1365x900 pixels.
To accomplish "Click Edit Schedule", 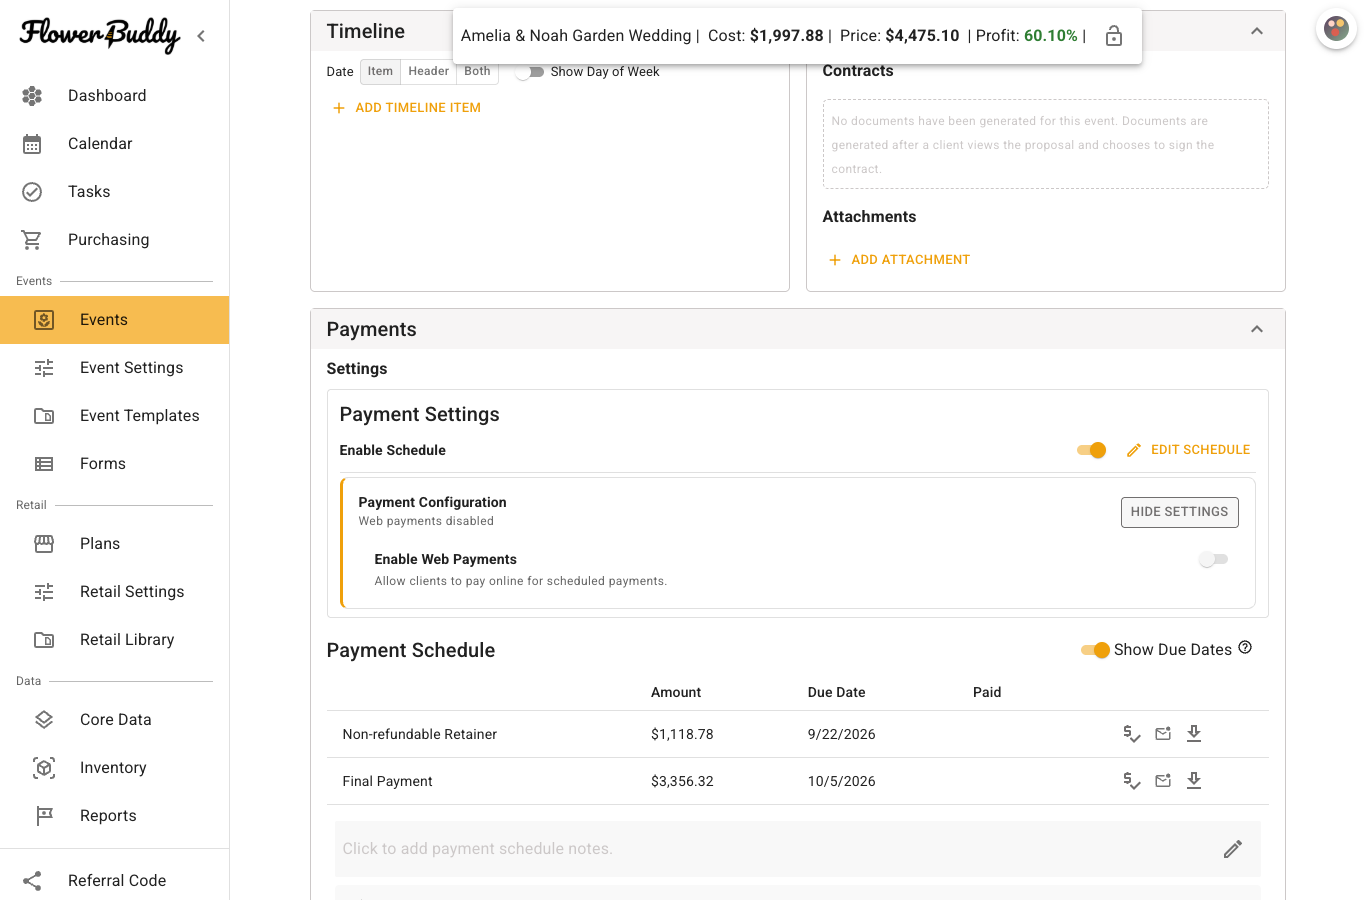I will pyautogui.click(x=1188, y=450).
